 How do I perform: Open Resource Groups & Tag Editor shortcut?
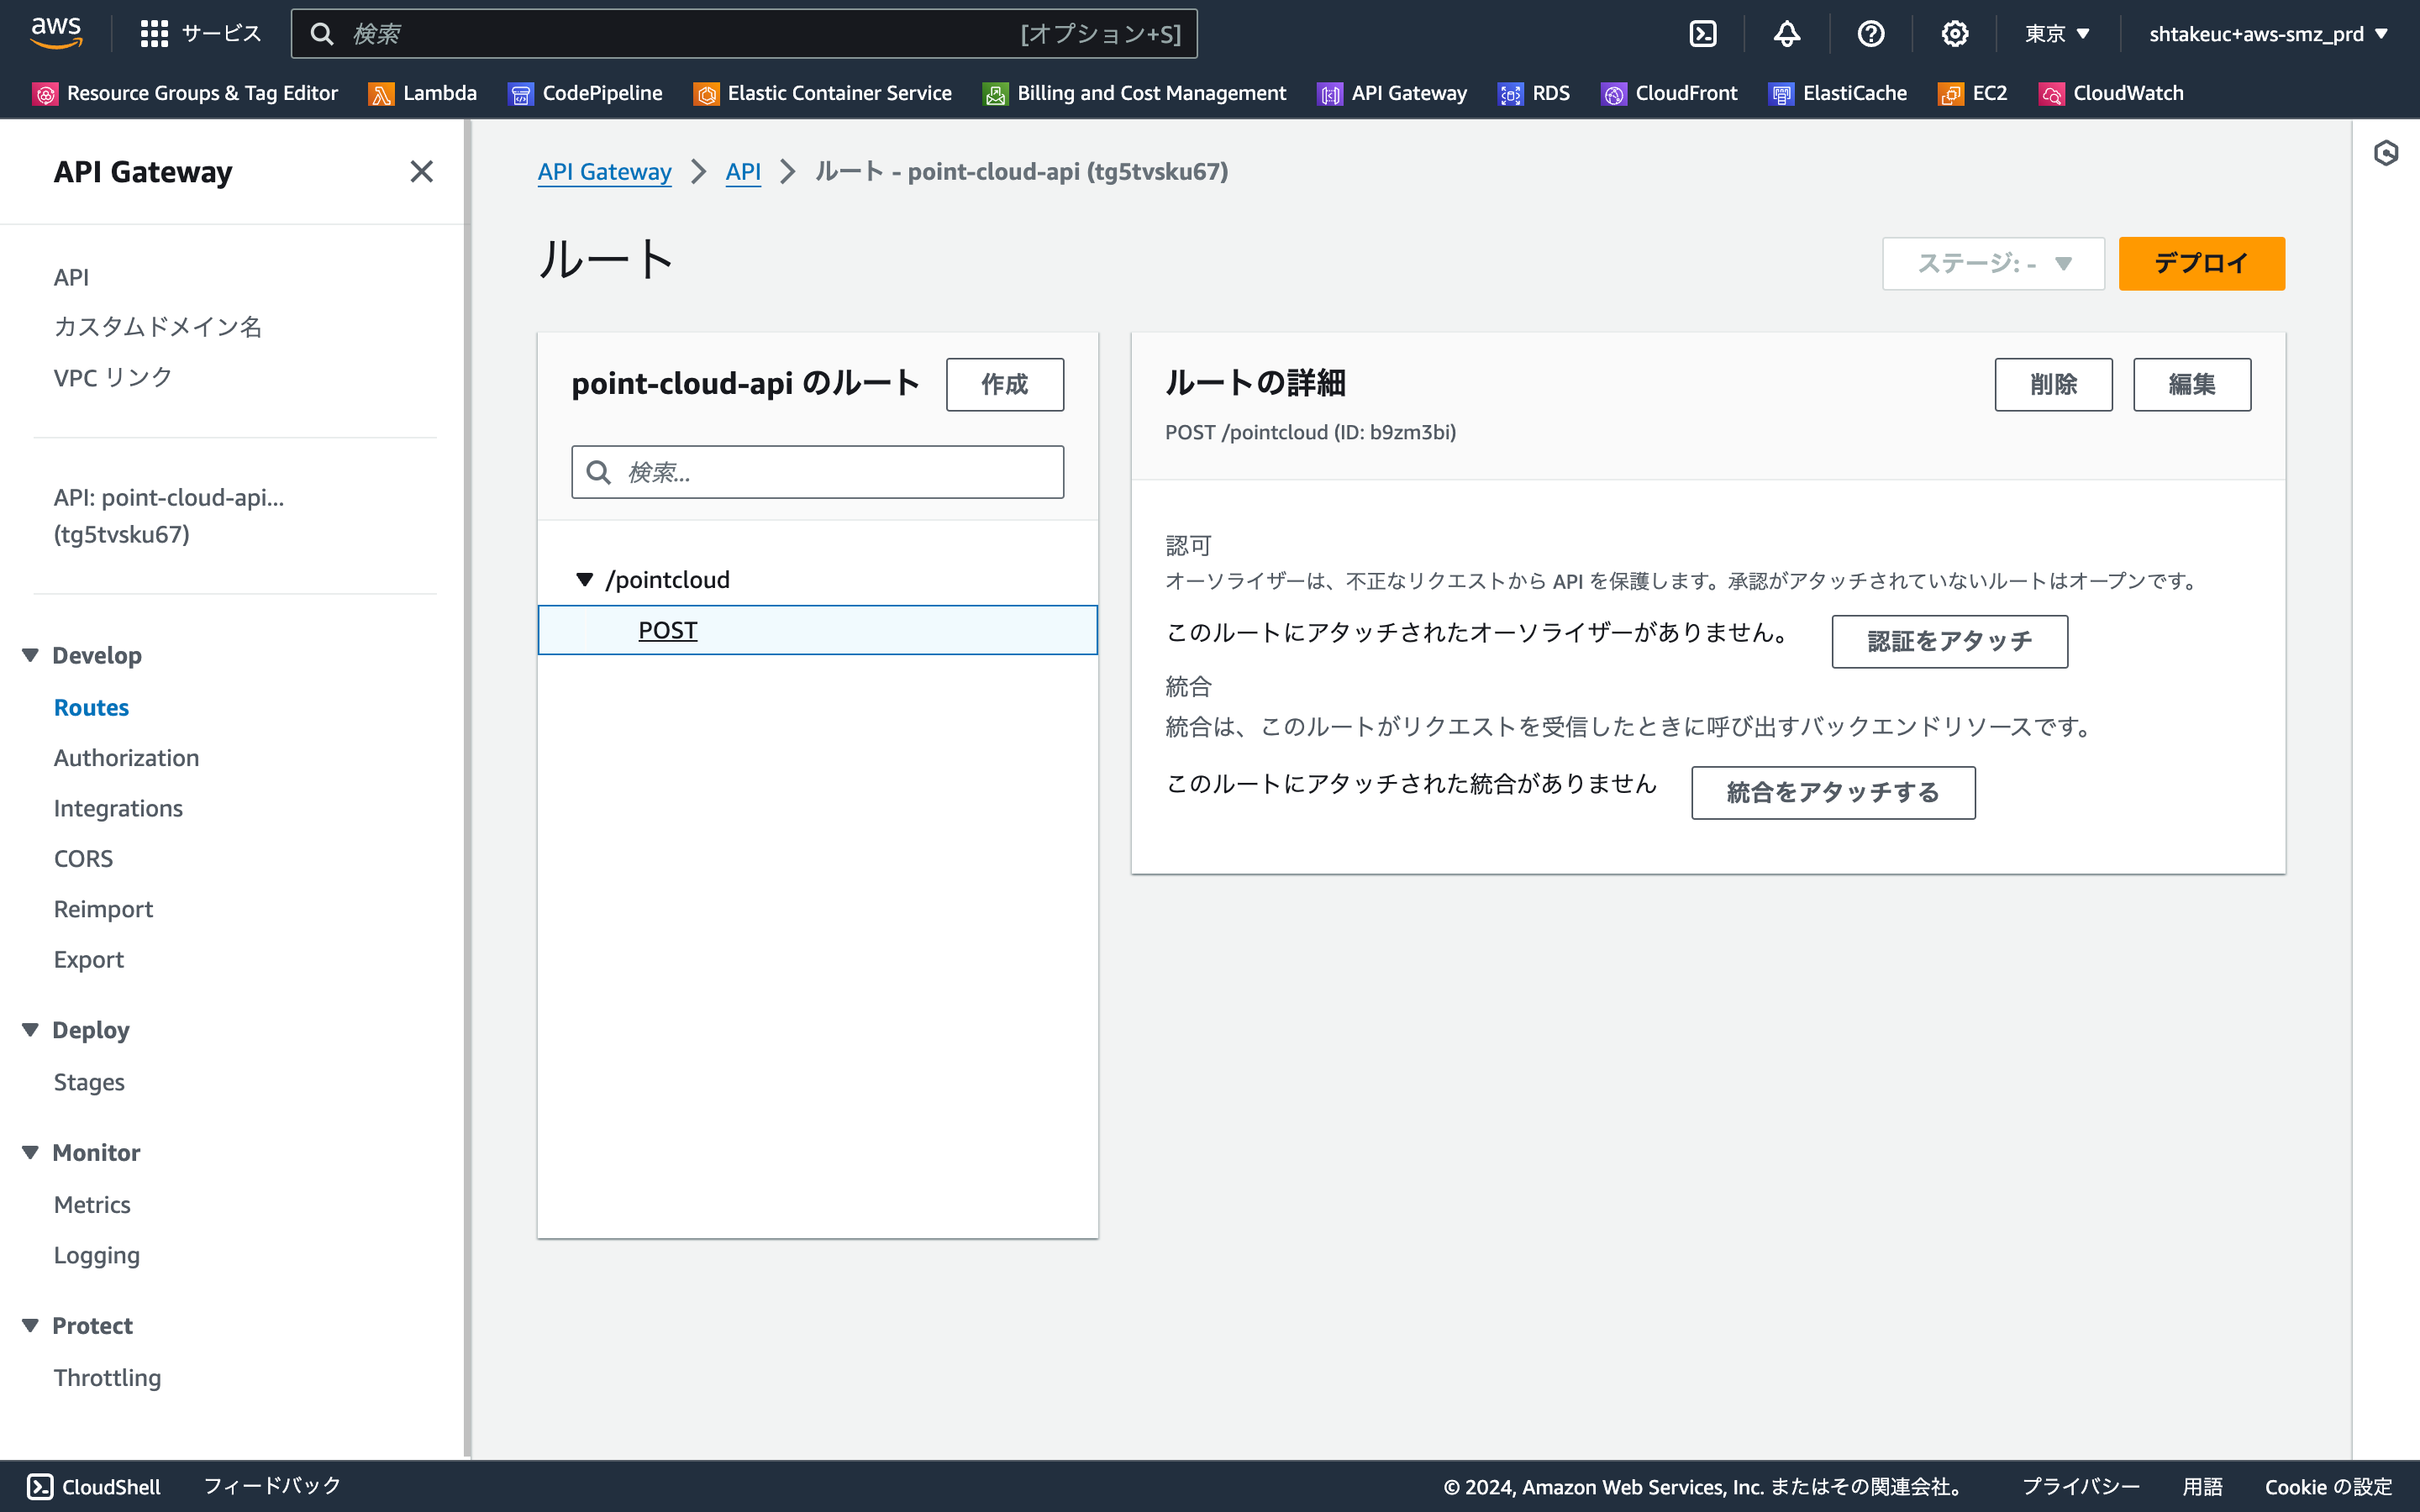[186, 93]
